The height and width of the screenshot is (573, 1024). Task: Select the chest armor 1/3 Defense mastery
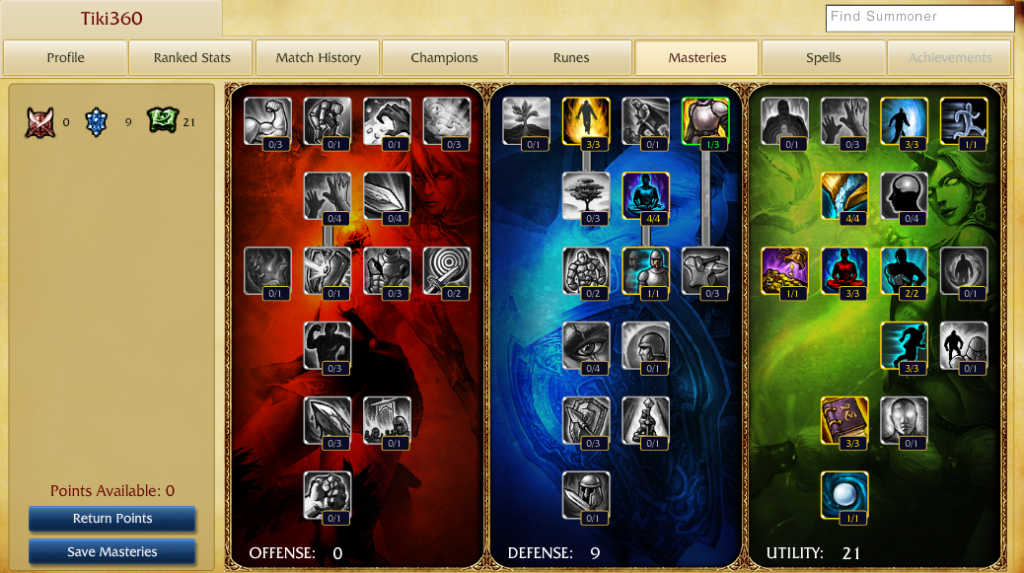pyautogui.click(x=705, y=122)
